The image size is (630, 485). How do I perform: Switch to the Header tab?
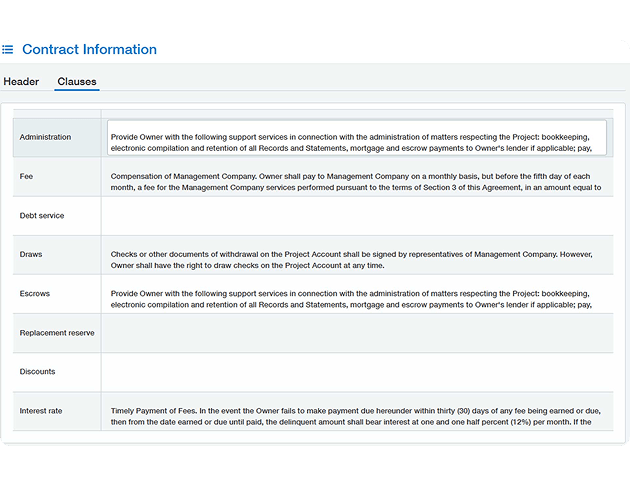[21, 82]
